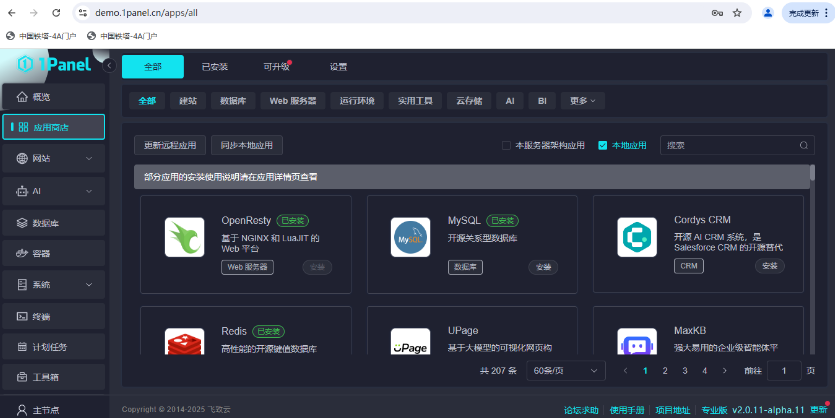
Task: Go to previous page arrow
Action: tap(625, 371)
